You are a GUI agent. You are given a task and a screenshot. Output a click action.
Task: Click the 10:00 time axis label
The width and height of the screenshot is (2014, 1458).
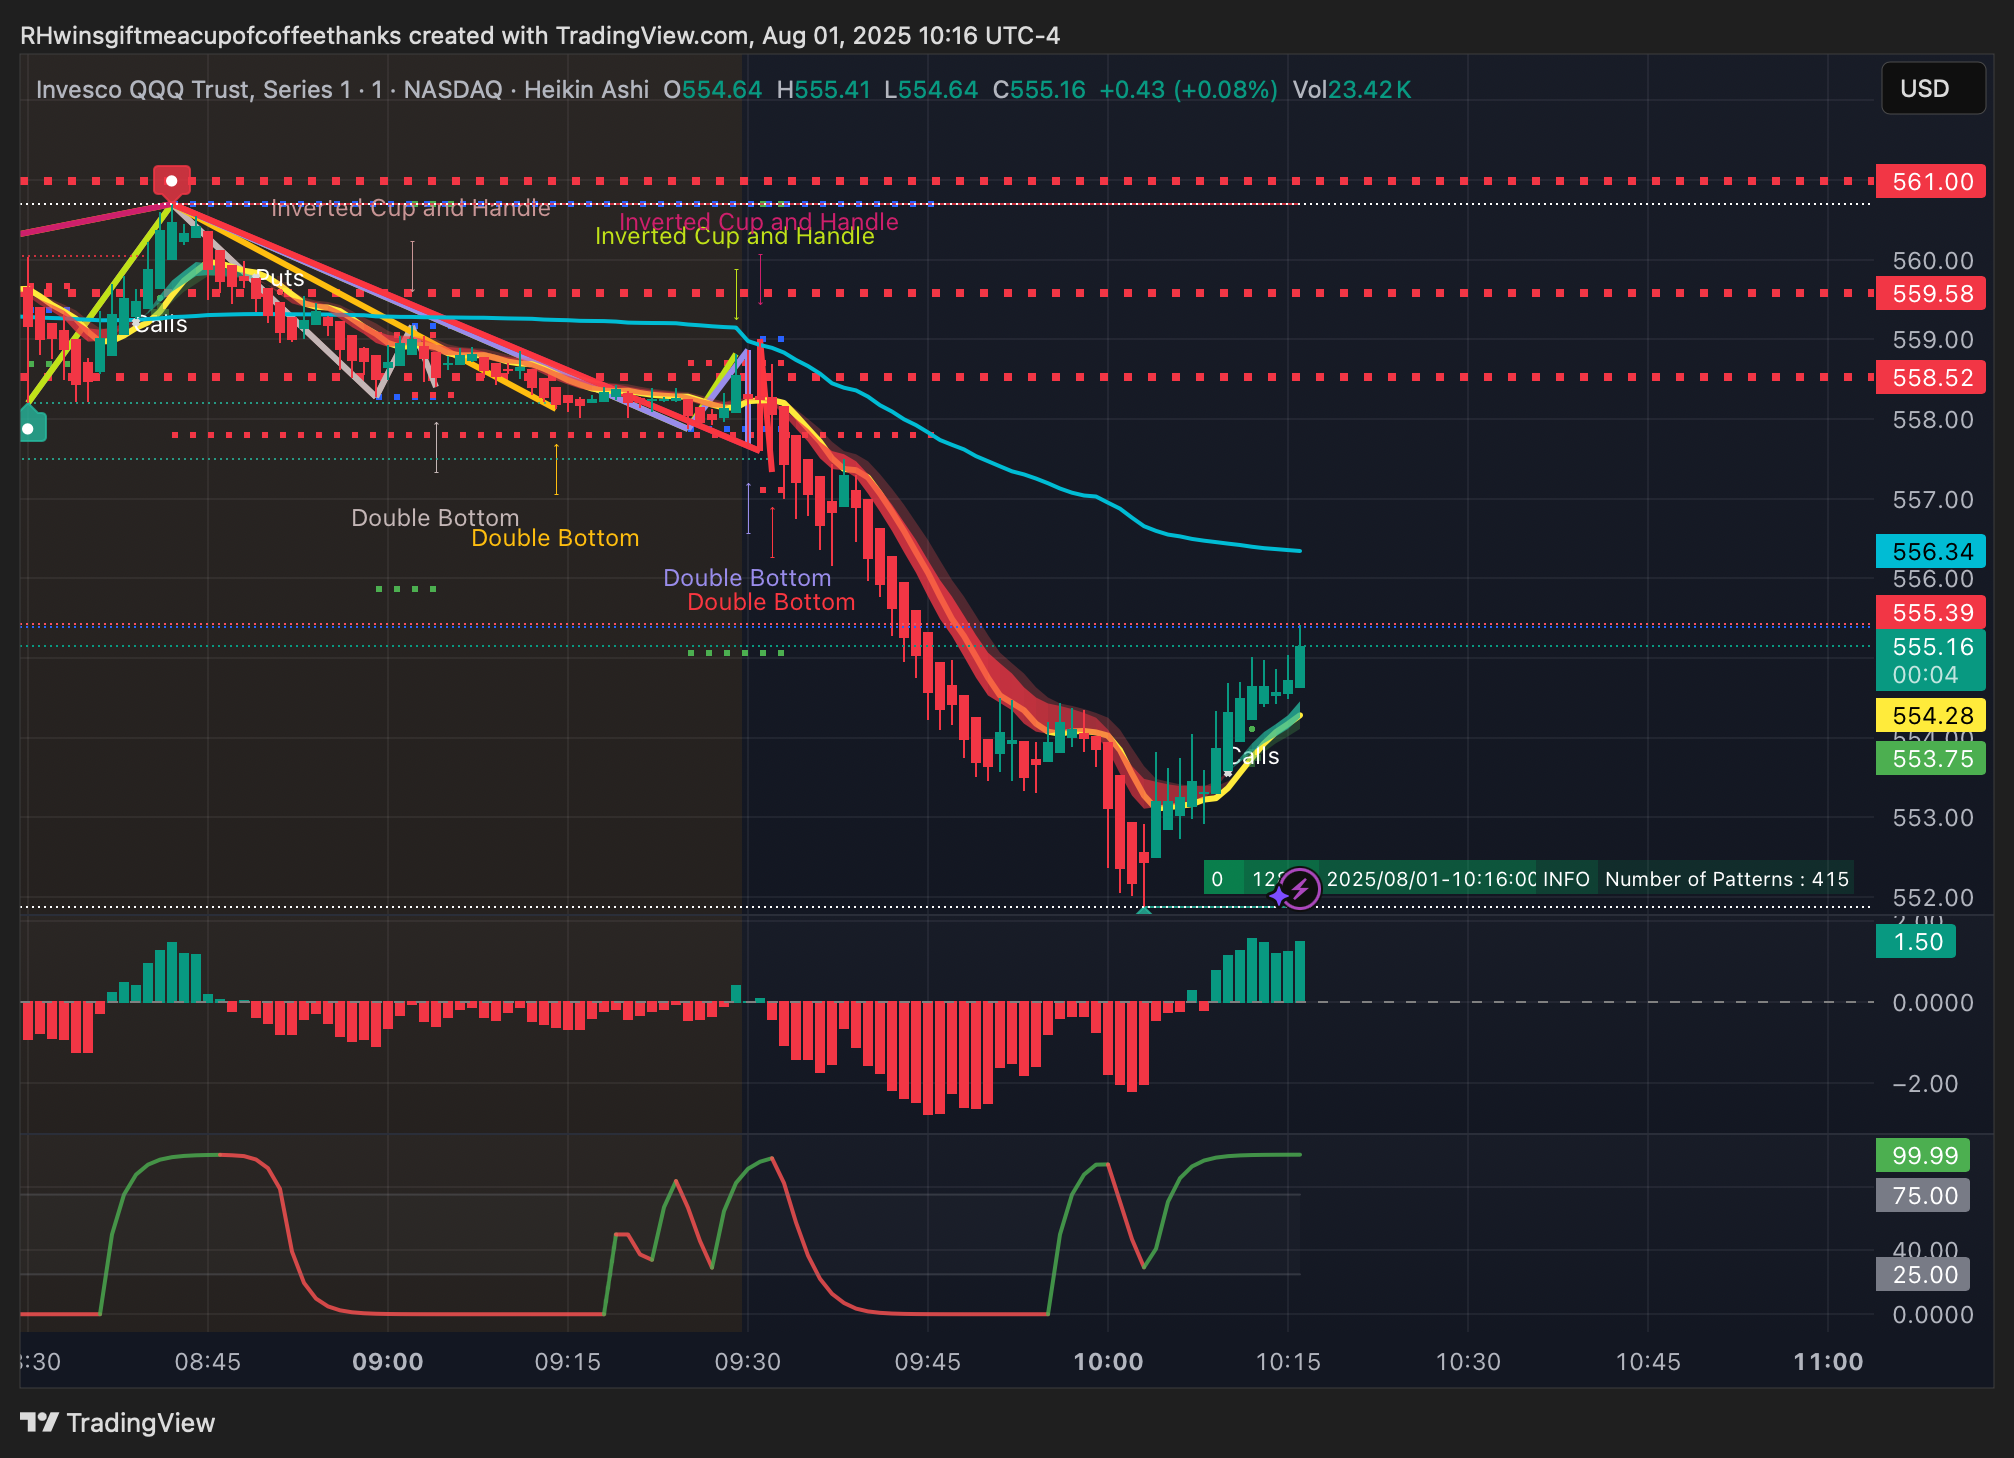(x=1108, y=1362)
